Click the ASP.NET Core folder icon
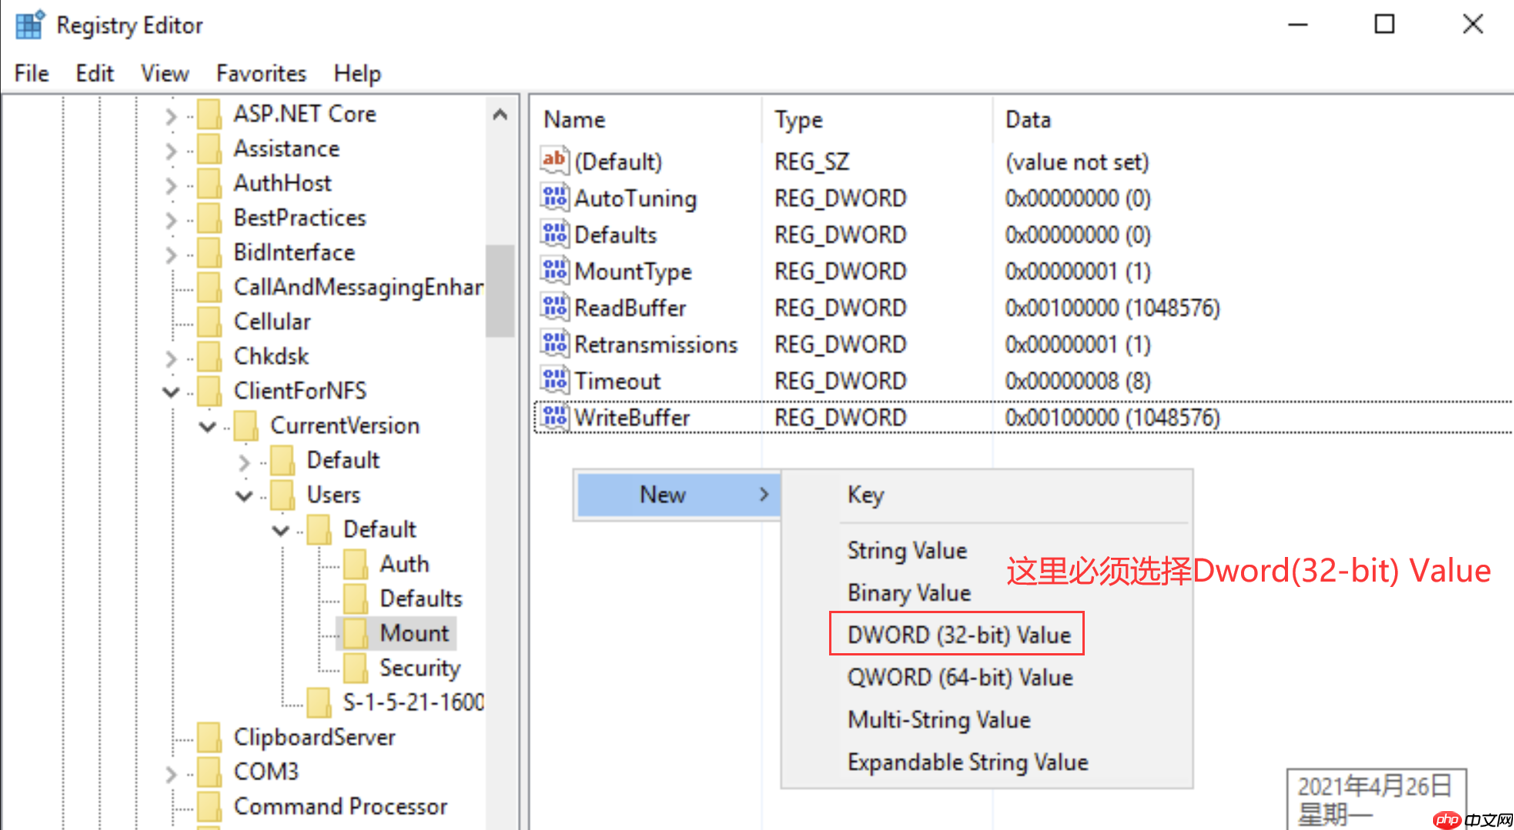This screenshot has height=830, width=1514. click(210, 114)
